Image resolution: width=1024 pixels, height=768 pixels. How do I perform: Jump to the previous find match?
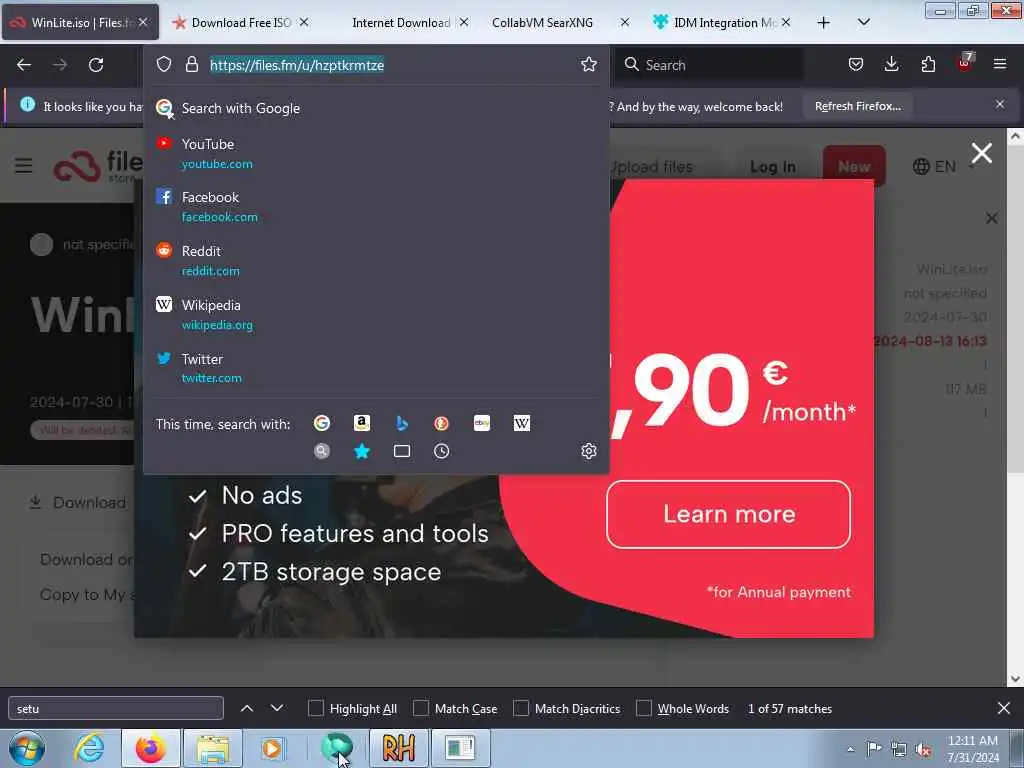247,708
